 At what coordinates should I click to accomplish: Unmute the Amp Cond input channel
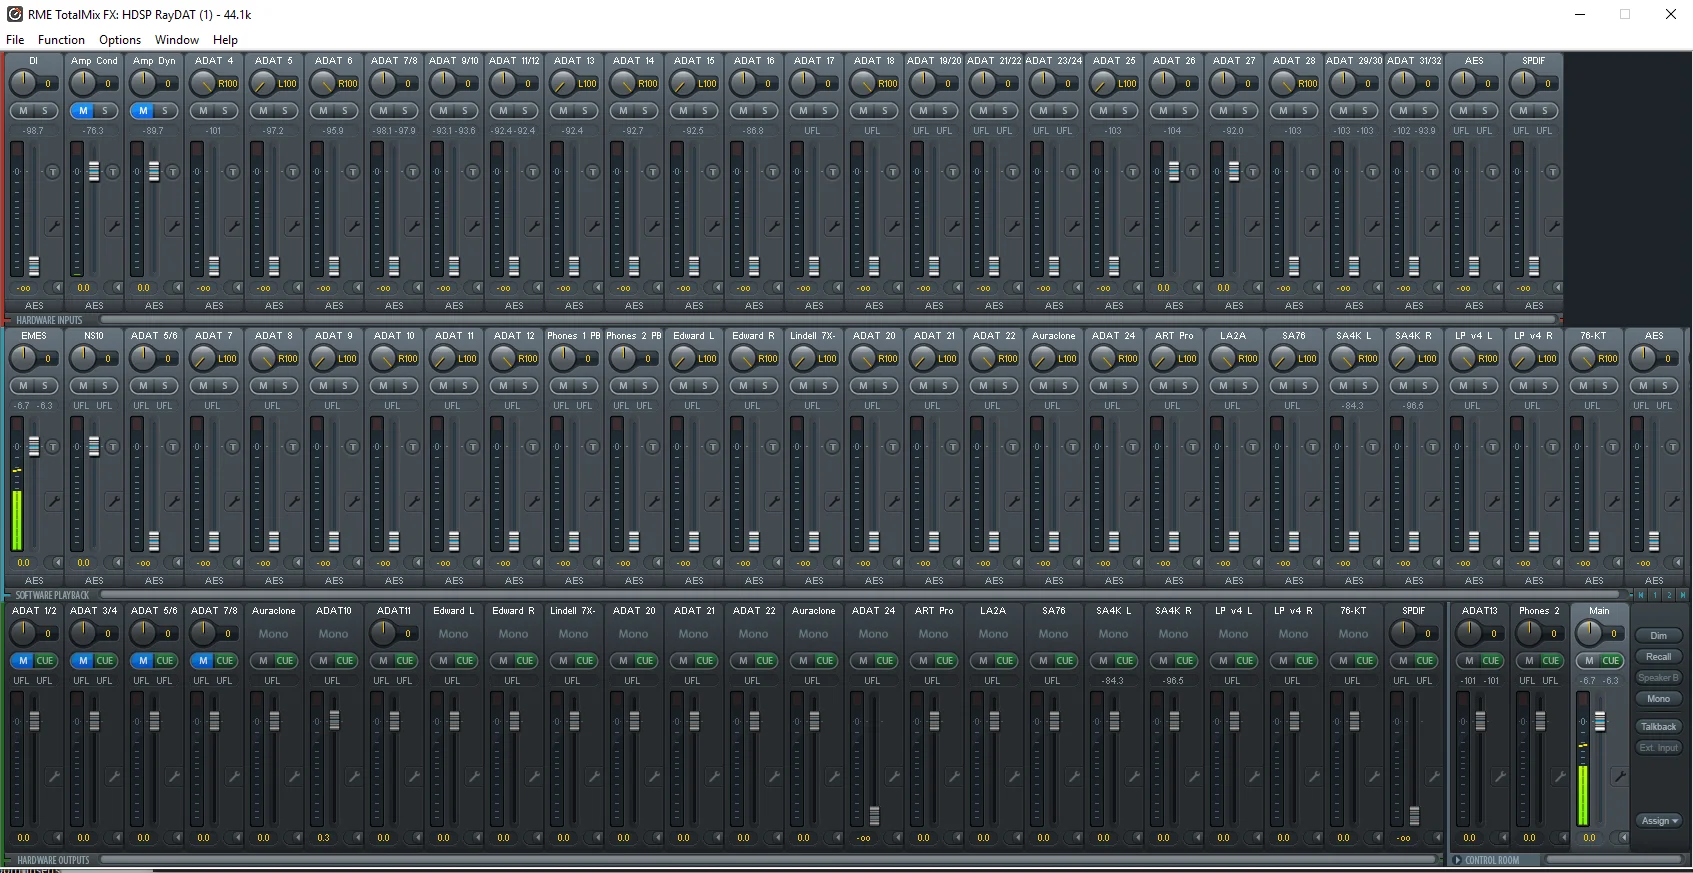[x=83, y=111]
